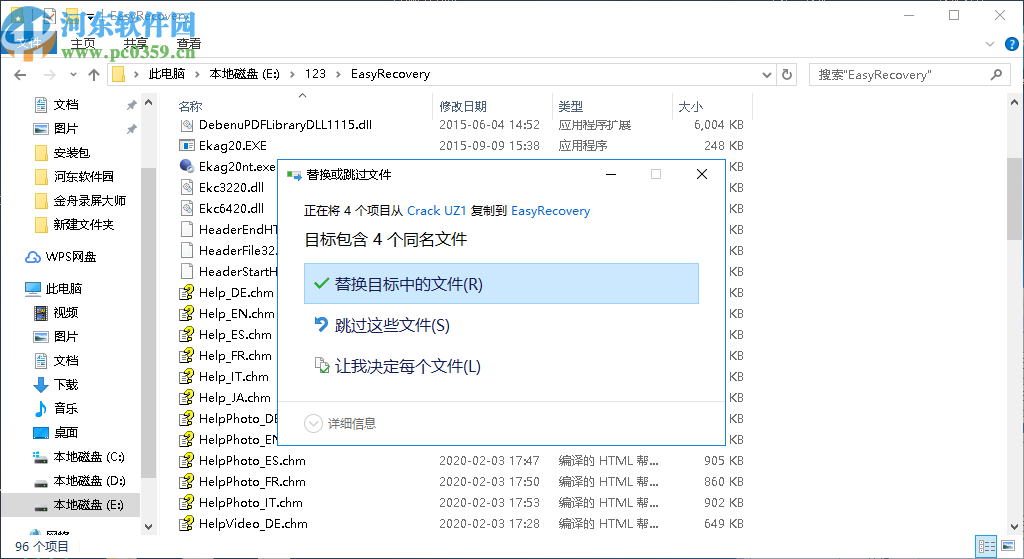Viewport: 1024px width, 559px height.
Task: Open 文档 in quick access sidebar
Action: [x=65, y=104]
